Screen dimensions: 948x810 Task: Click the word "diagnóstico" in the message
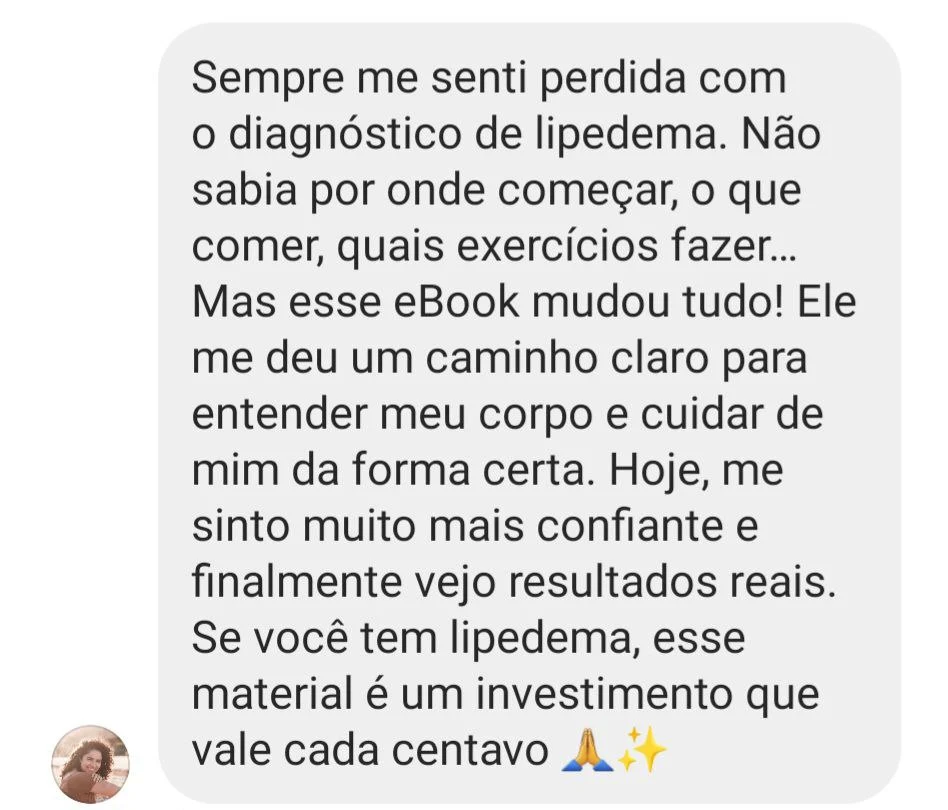pyautogui.click(x=345, y=135)
